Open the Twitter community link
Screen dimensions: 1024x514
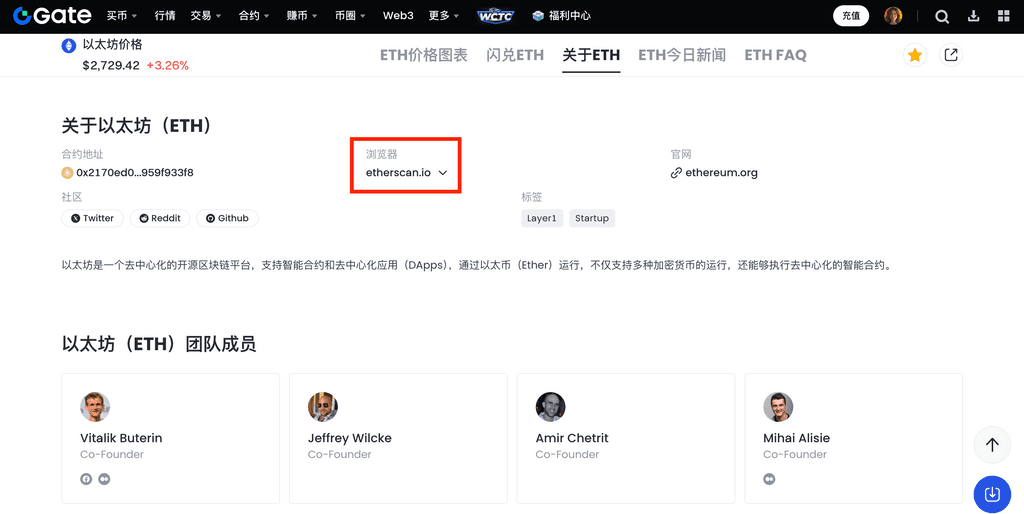pos(92,218)
